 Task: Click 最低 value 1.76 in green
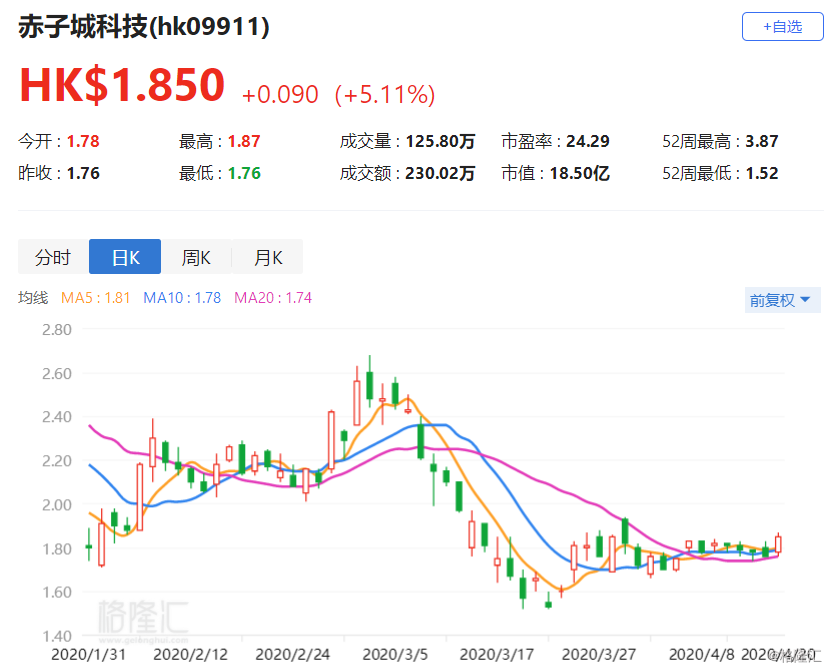point(244,173)
